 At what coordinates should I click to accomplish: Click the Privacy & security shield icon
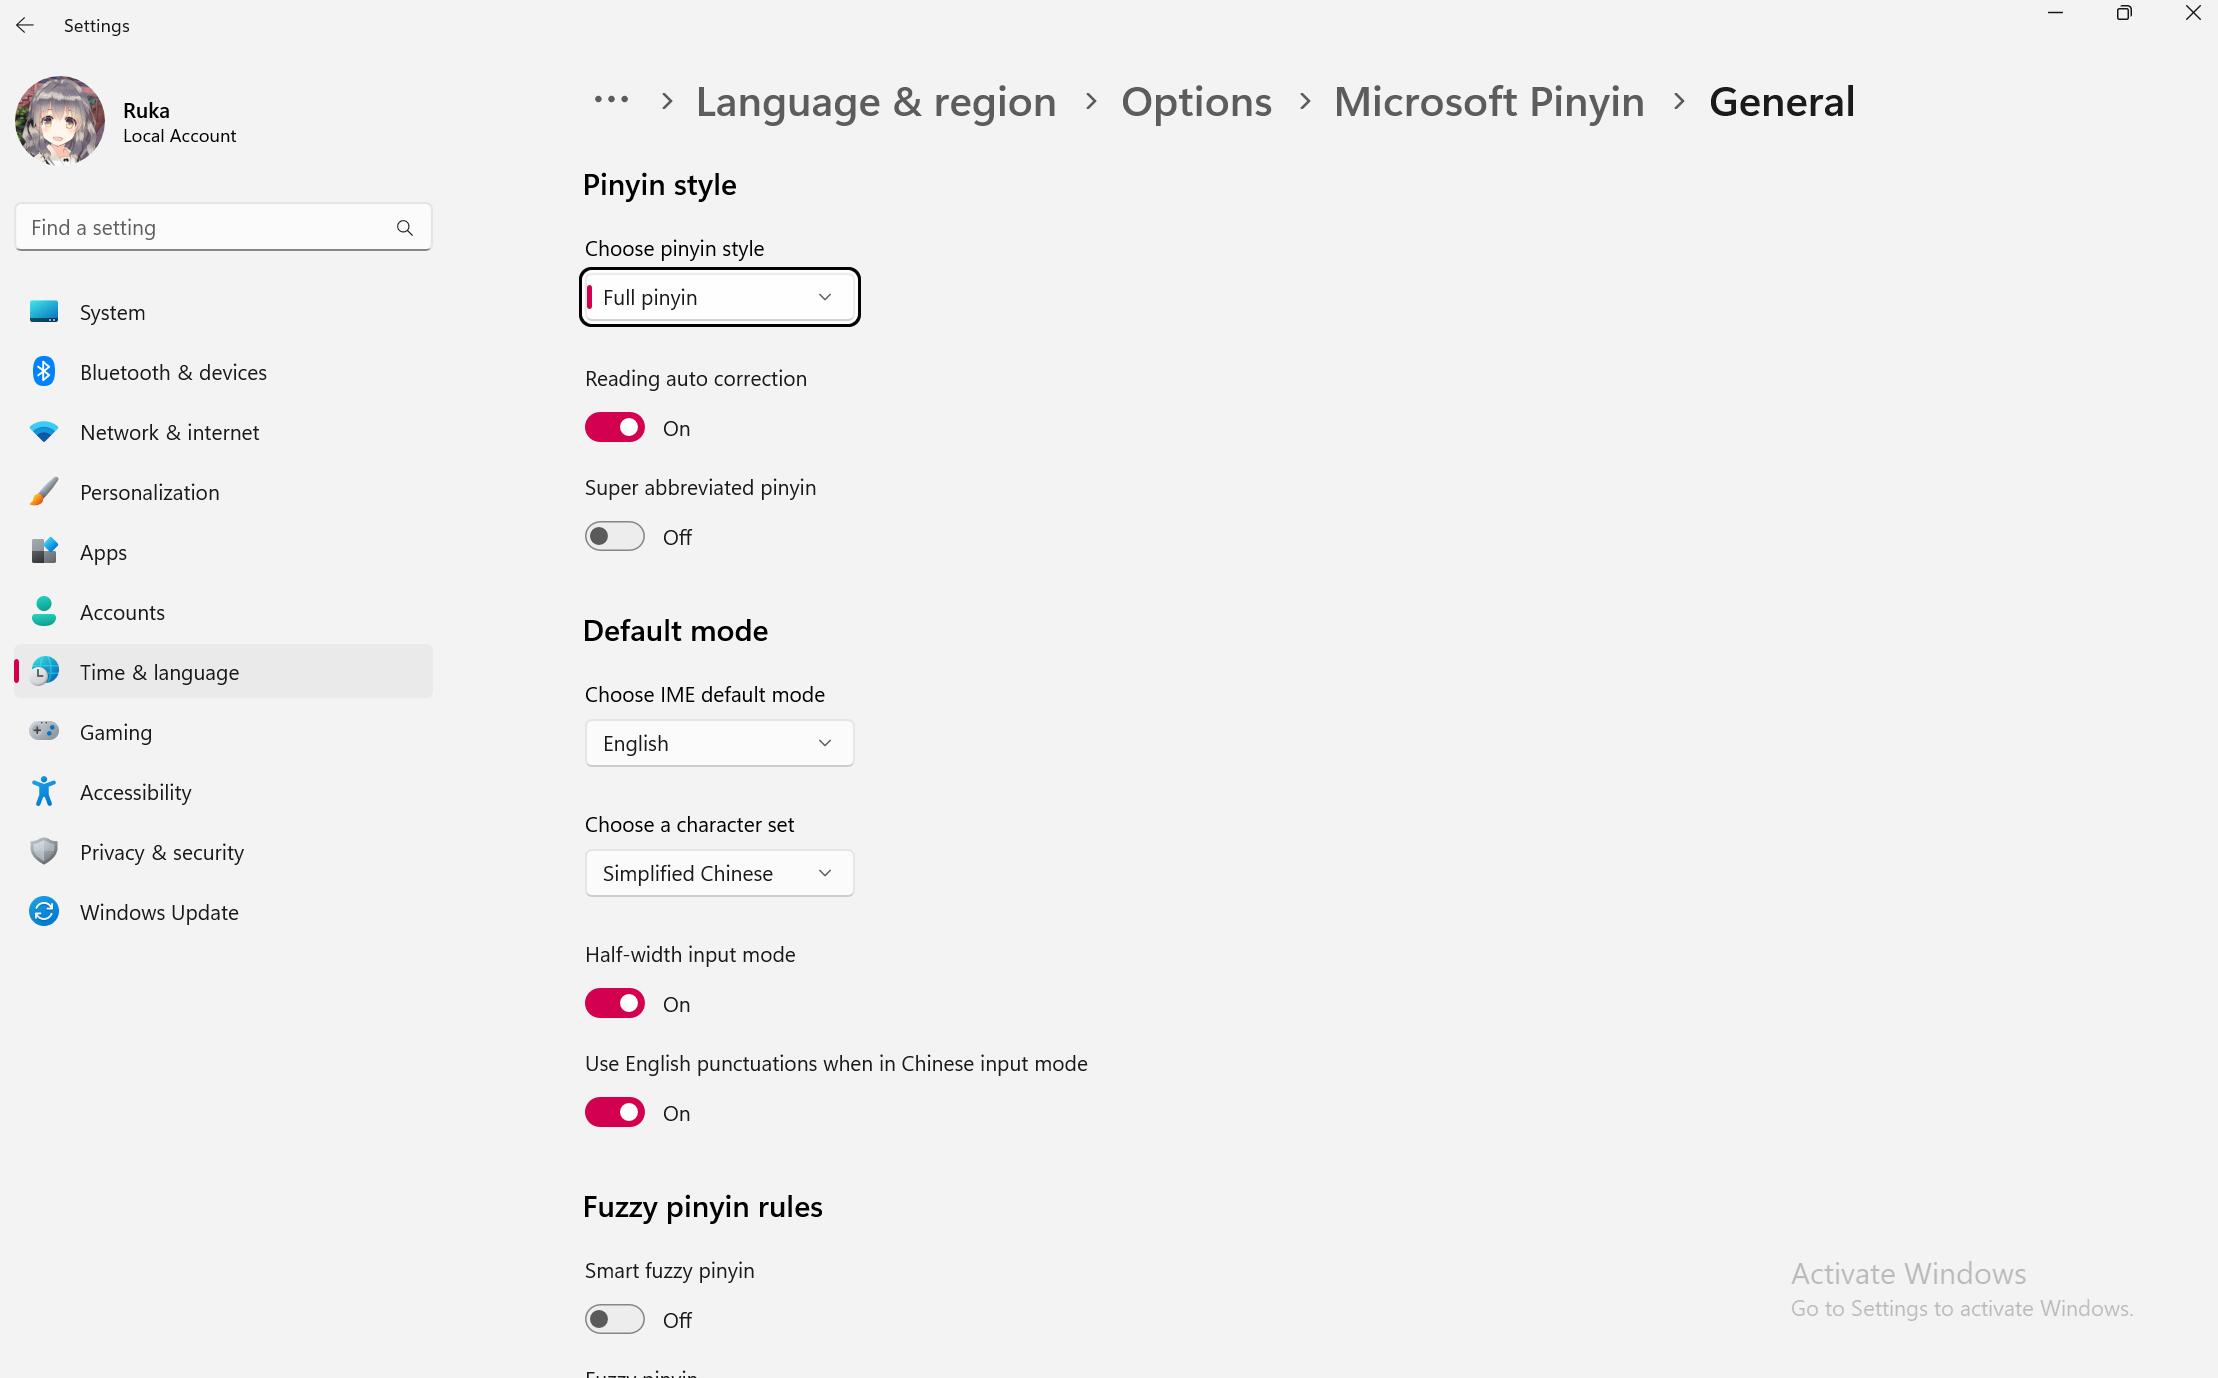44,851
